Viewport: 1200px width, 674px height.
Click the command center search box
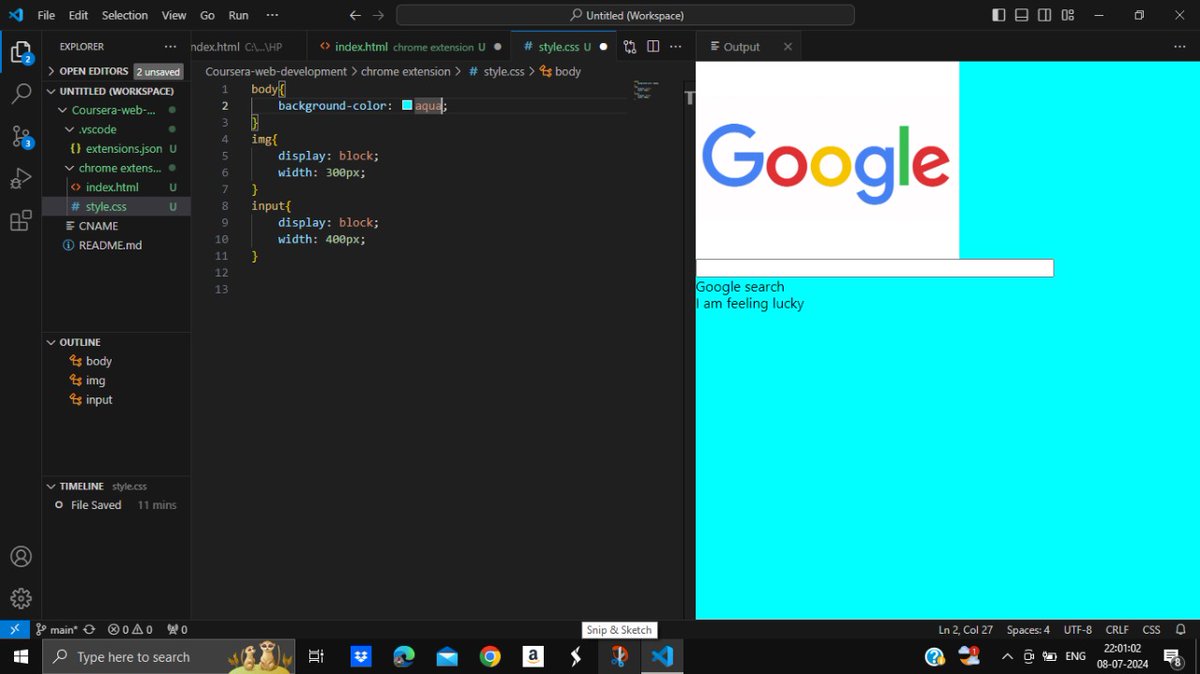pos(625,15)
